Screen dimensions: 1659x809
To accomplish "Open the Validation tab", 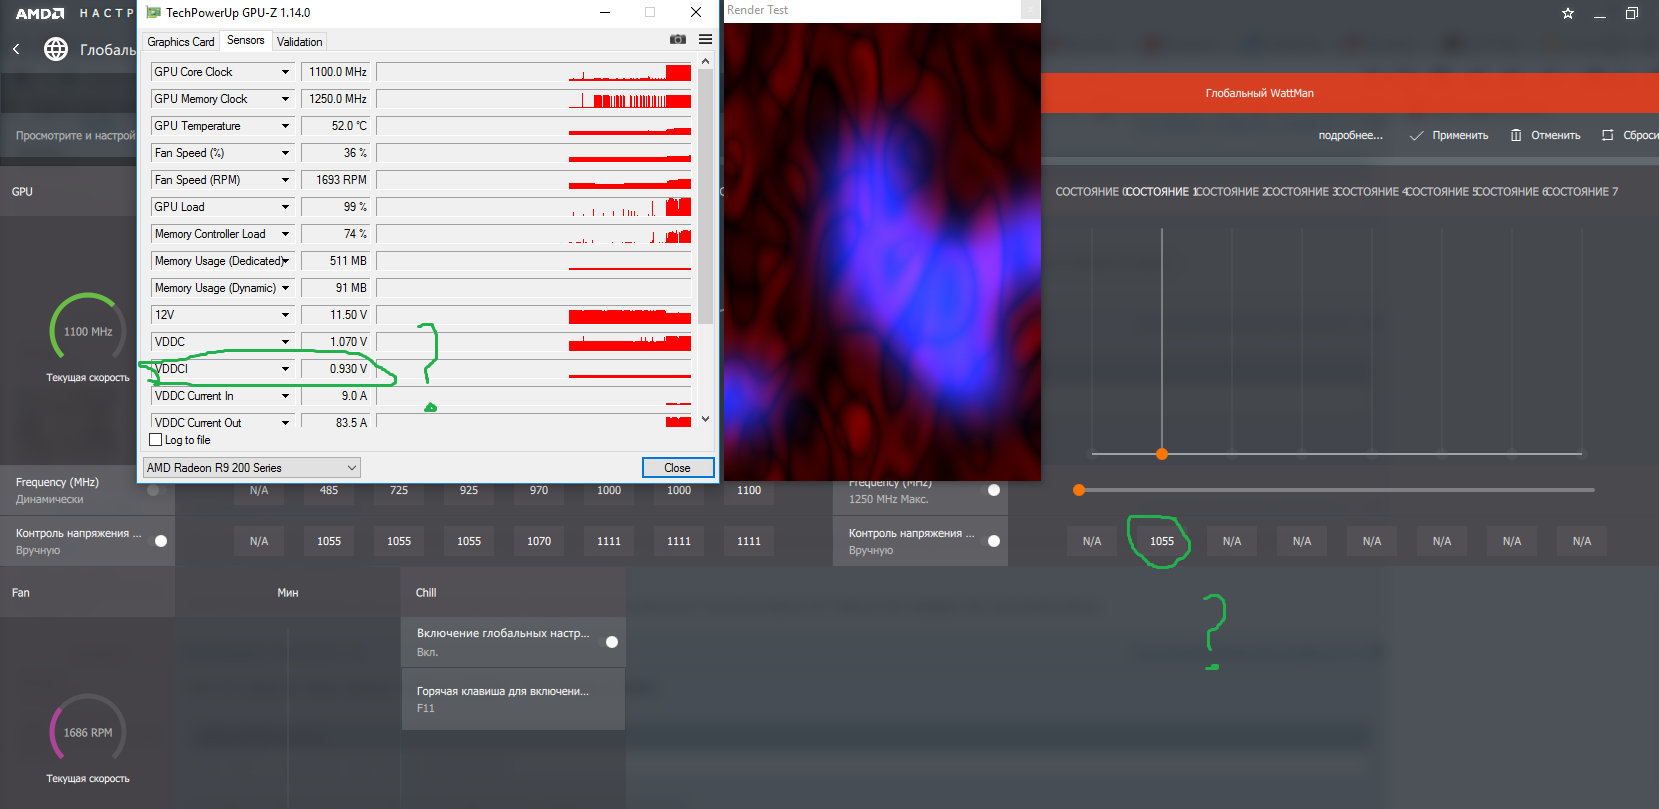I will point(300,42).
